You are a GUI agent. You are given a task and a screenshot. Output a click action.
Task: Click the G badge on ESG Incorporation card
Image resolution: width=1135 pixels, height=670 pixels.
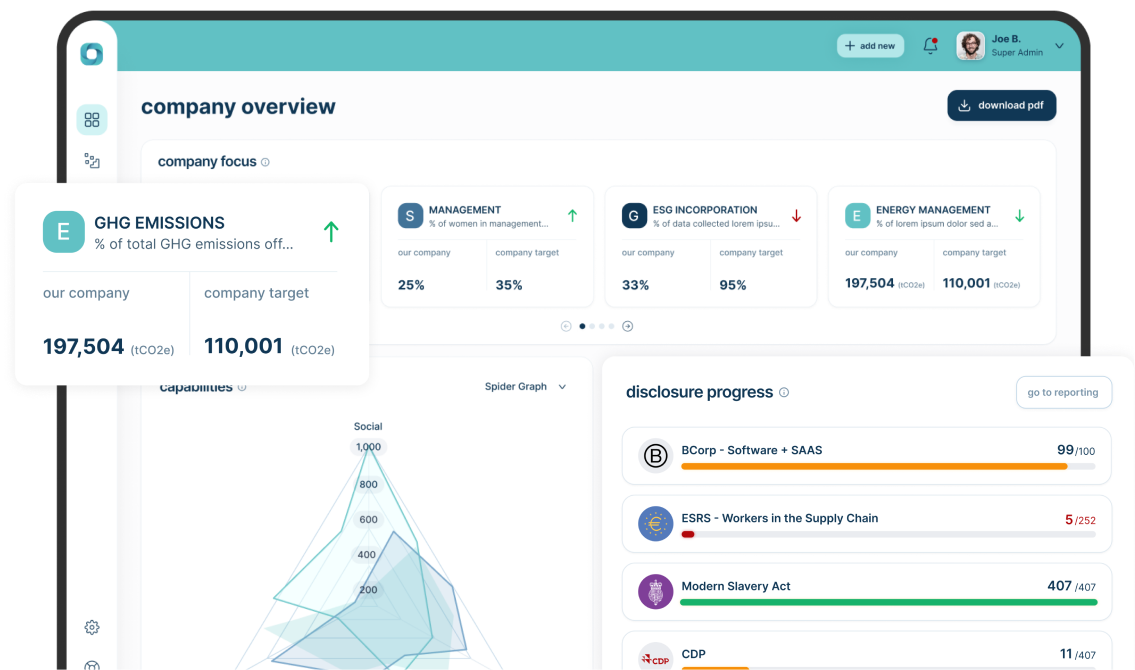coord(634,216)
